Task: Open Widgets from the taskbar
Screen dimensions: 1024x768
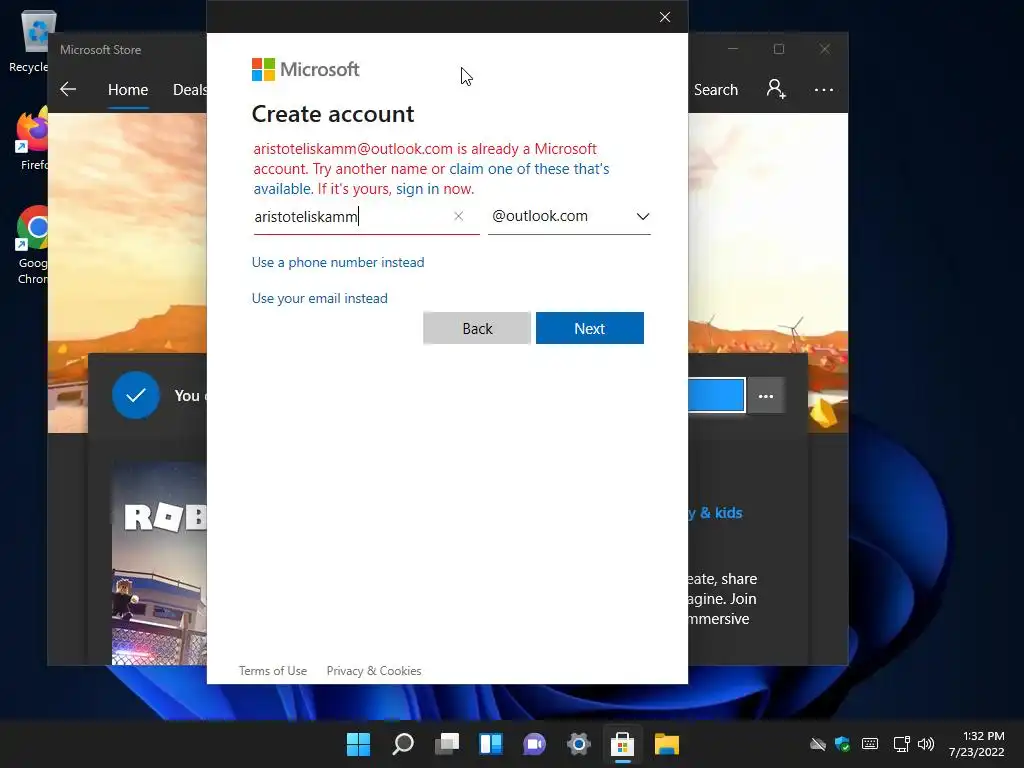Action: [x=490, y=744]
